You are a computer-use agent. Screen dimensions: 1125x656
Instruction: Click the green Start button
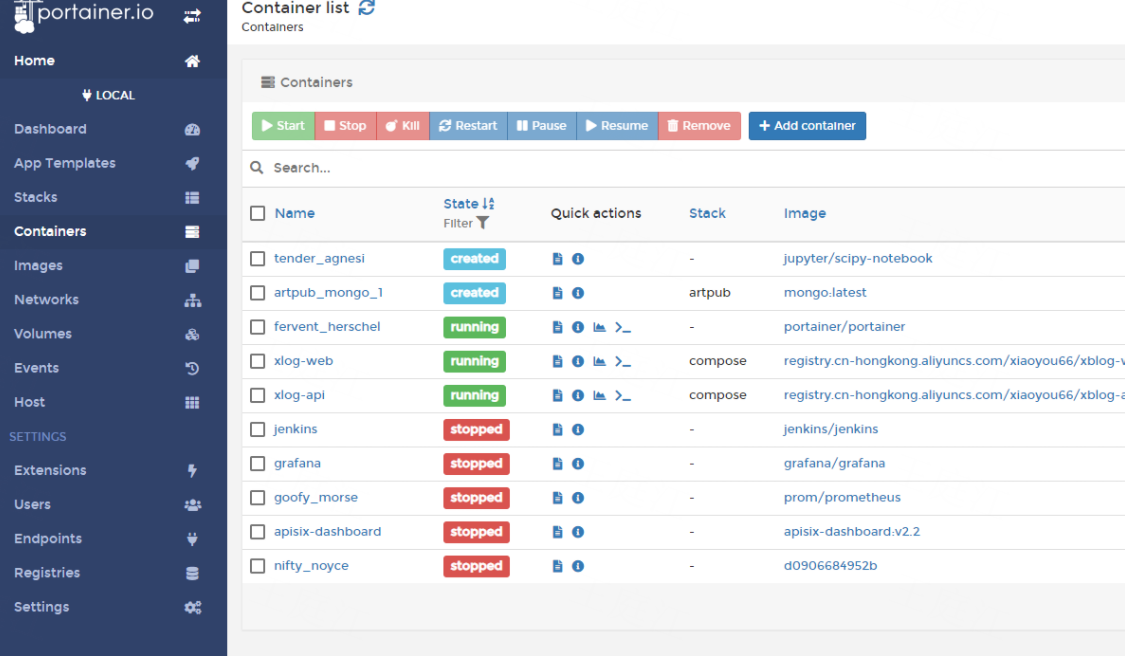pyautogui.click(x=283, y=126)
